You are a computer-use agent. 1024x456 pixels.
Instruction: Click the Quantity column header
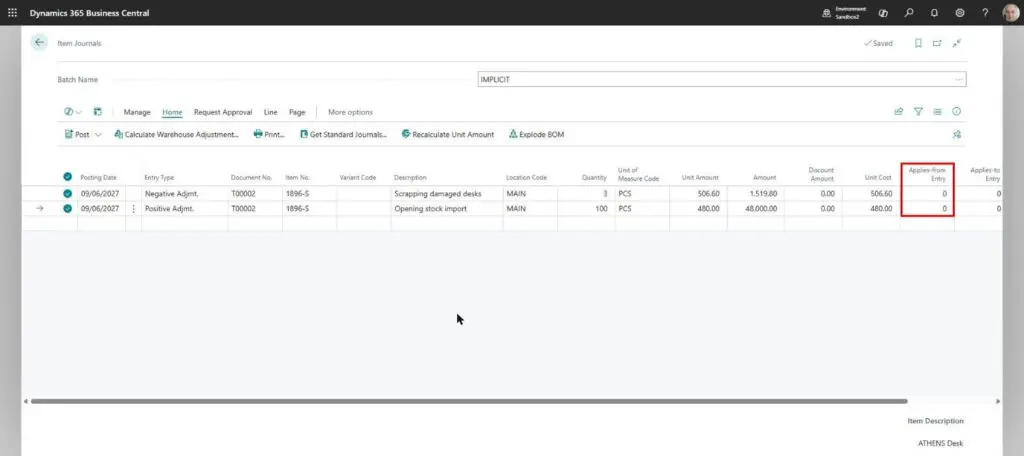click(594, 178)
